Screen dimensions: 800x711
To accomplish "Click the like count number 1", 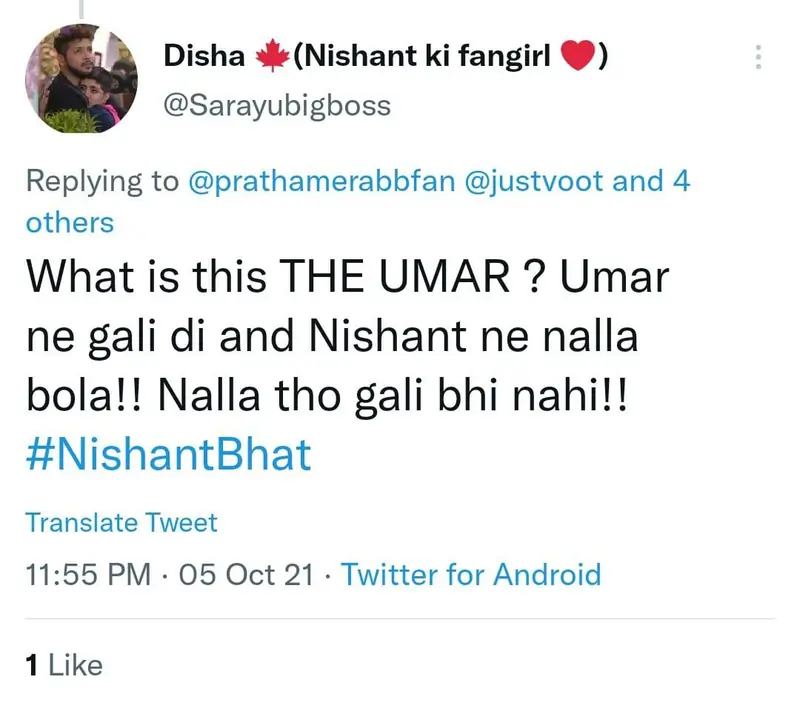I will click(x=32, y=665).
